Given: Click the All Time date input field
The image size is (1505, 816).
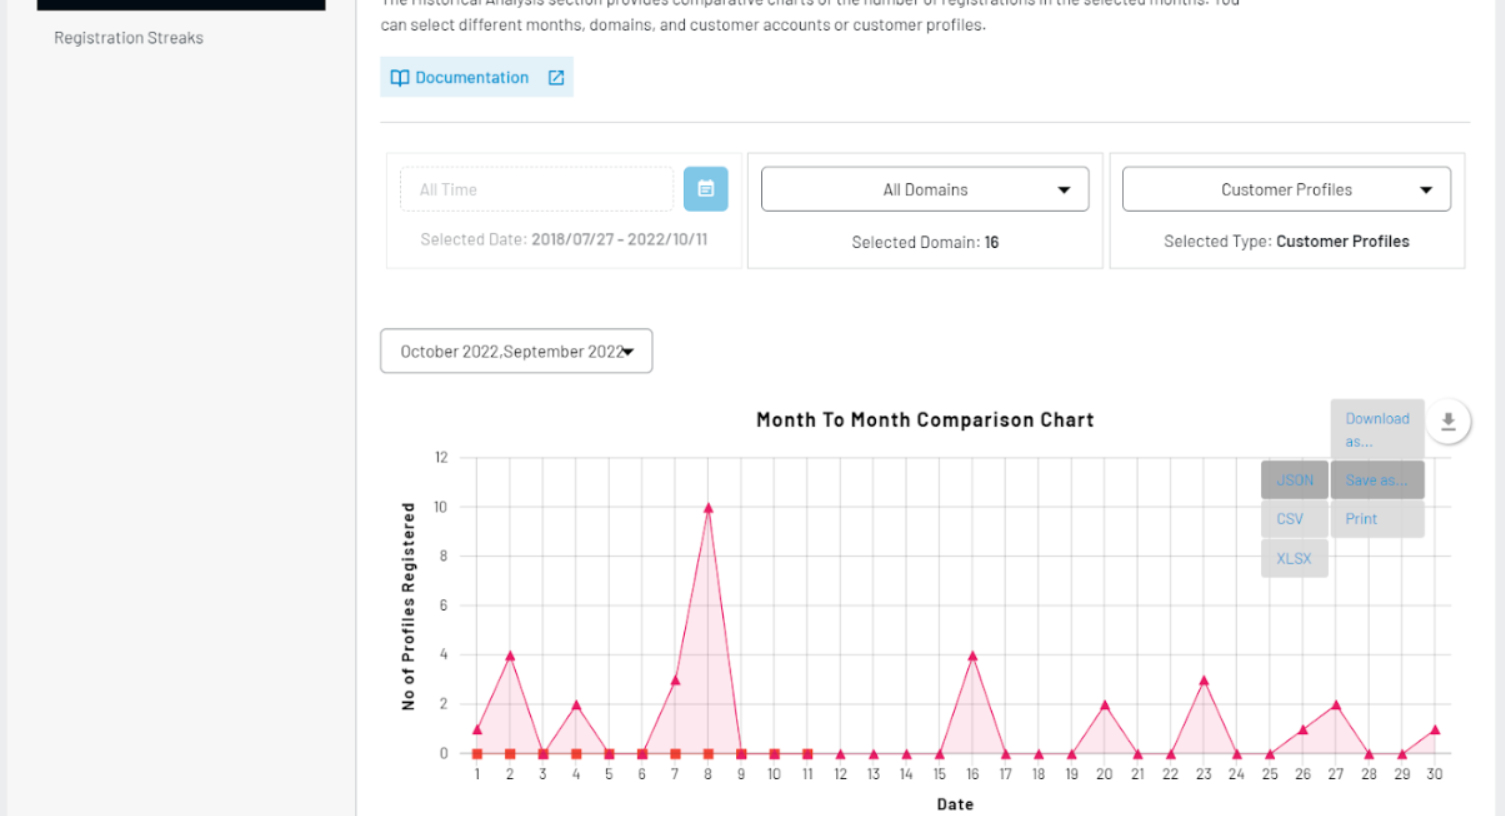Looking at the screenshot, I should click(536, 189).
